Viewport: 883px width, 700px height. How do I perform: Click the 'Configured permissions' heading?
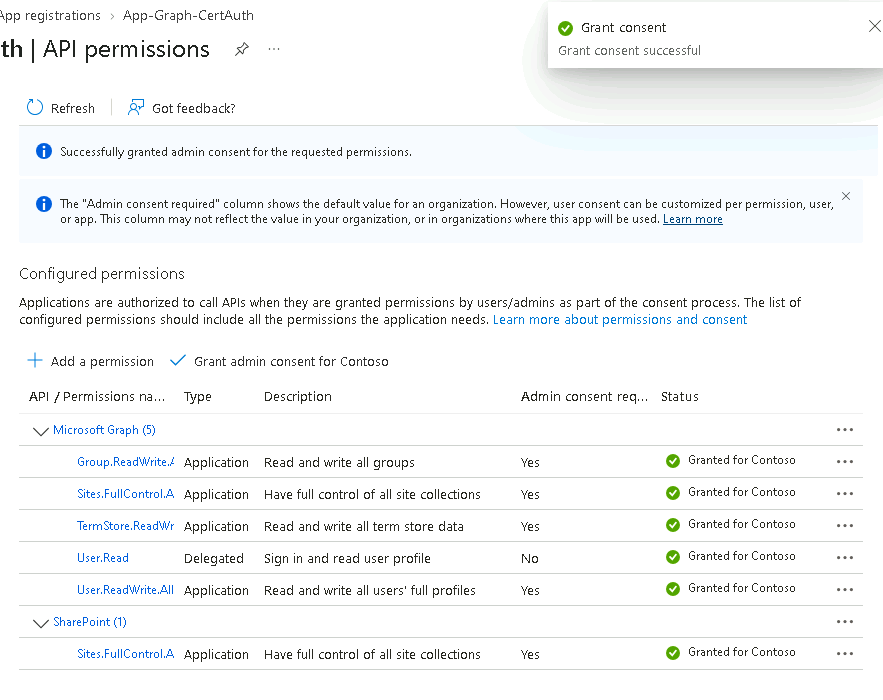pyautogui.click(x=102, y=274)
